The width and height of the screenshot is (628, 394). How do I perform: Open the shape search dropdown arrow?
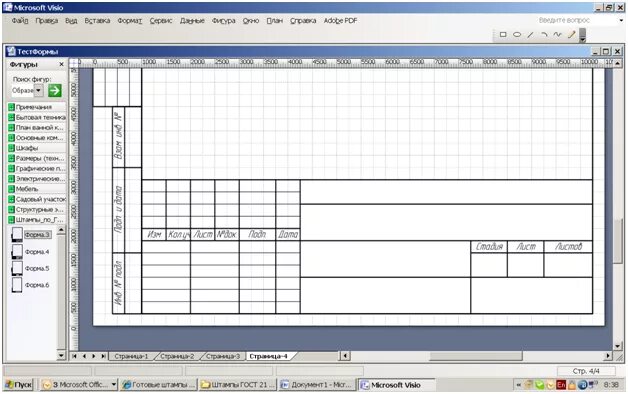[38, 90]
